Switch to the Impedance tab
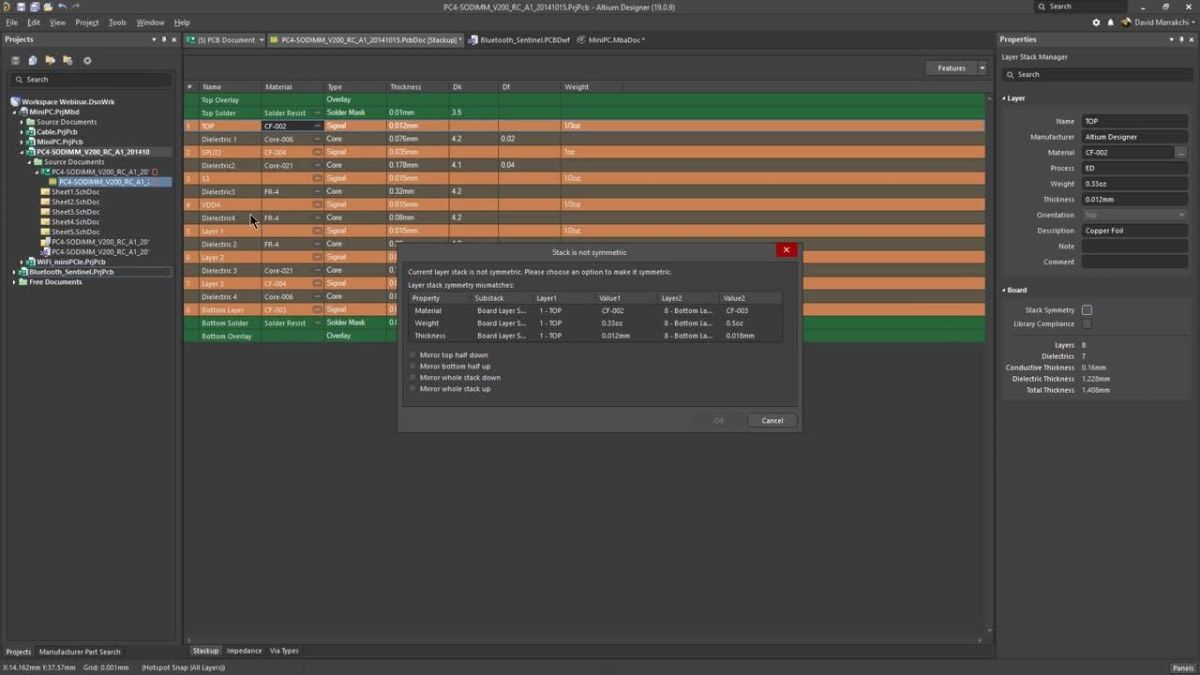The width and height of the screenshot is (1200, 675). point(244,650)
